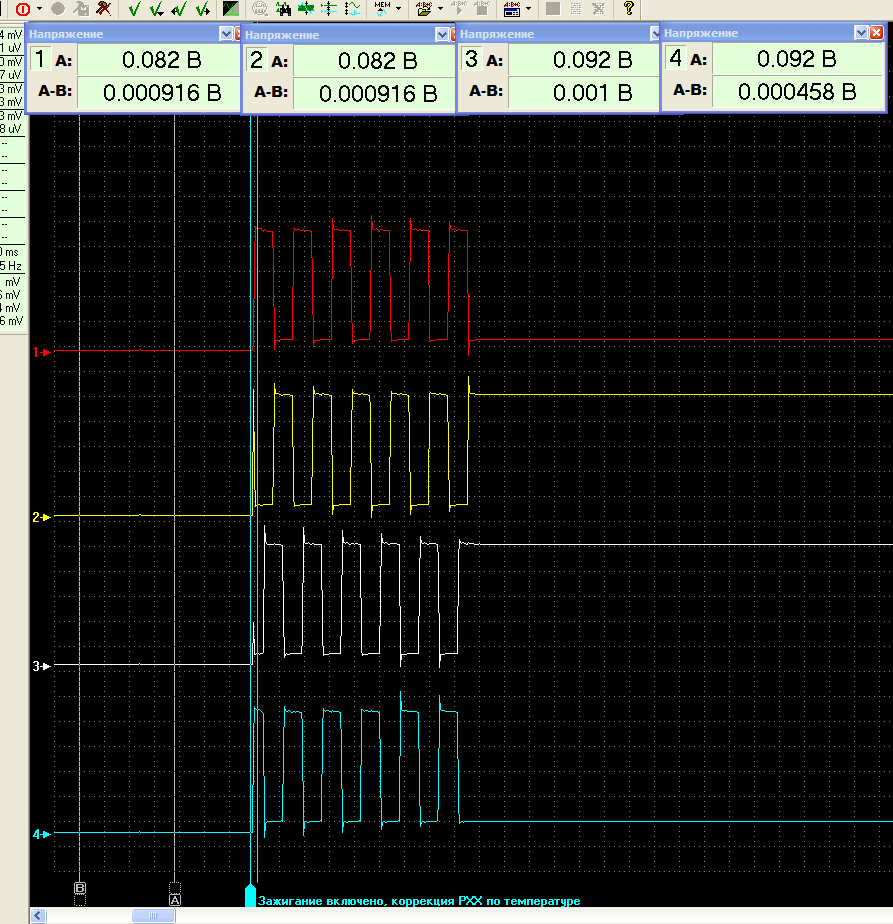Expand the dropdown beside the A:B:C folder icon
893x924 pixels.
point(440,9)
